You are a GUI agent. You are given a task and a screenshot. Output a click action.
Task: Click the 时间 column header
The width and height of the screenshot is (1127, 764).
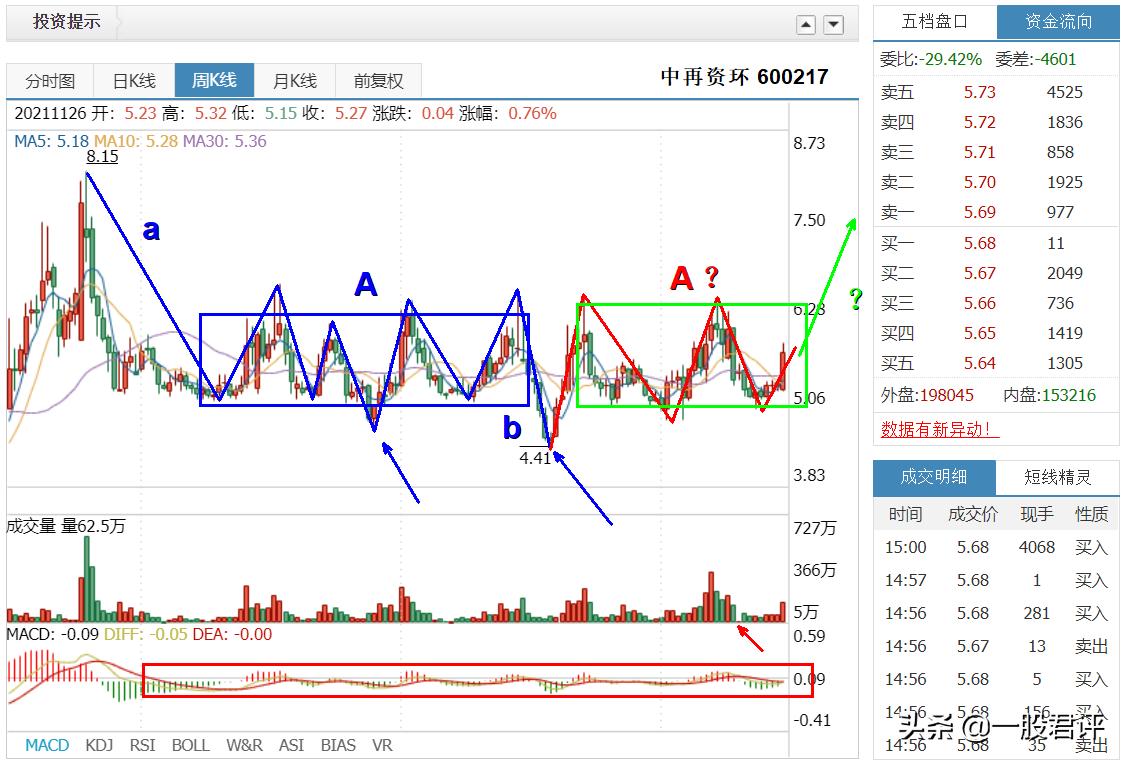pos(905,514)
